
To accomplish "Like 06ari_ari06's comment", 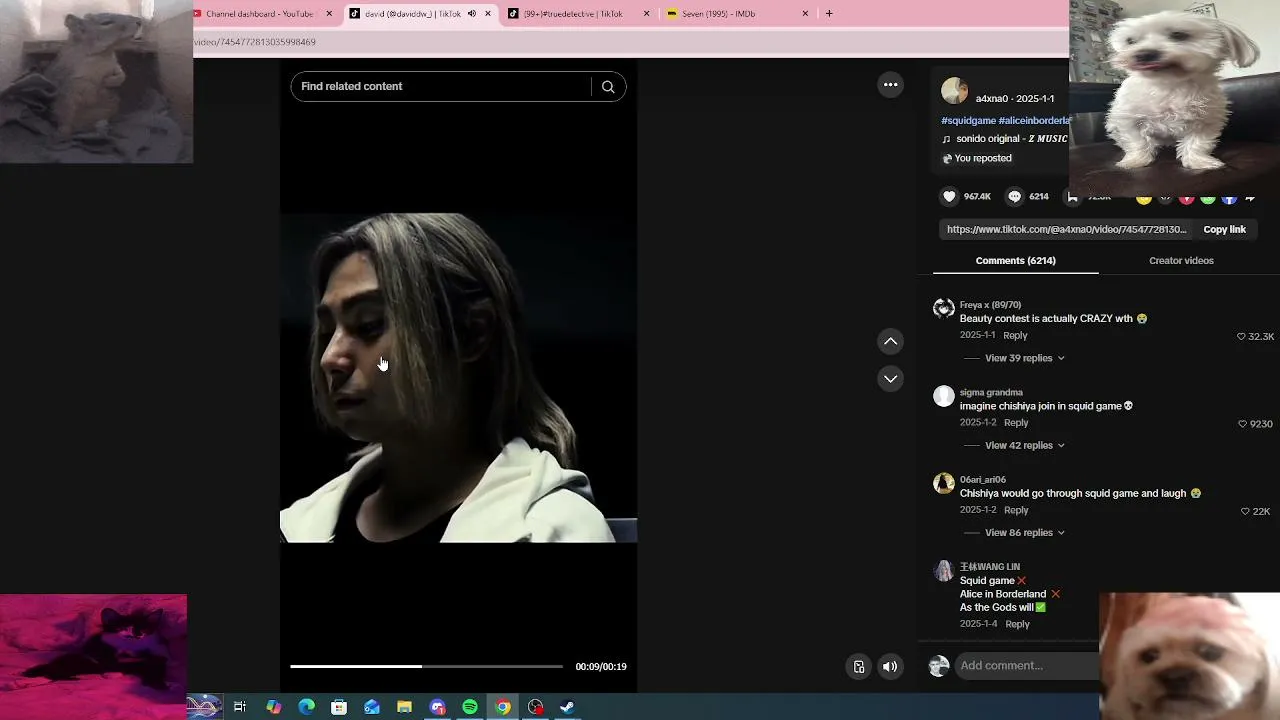I will point(1245,511).
